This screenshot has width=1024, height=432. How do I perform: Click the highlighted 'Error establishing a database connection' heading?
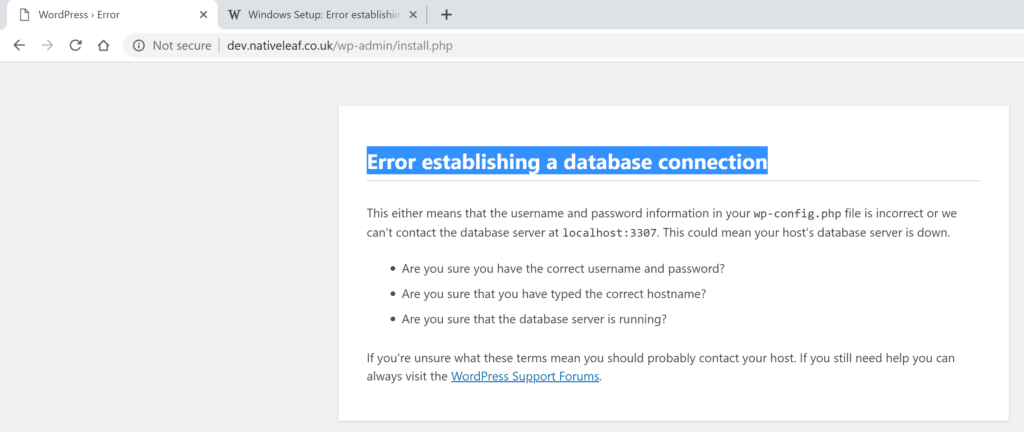click(567, 161)
